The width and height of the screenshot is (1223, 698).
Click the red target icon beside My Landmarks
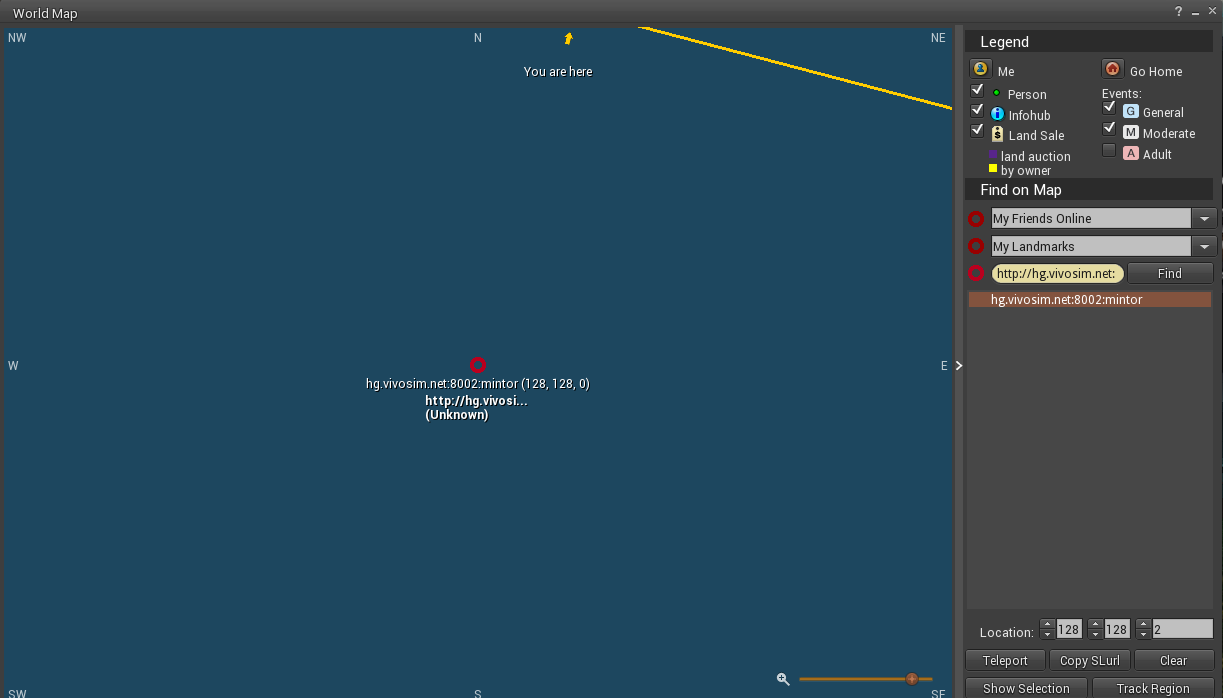[x=976, y=246]
